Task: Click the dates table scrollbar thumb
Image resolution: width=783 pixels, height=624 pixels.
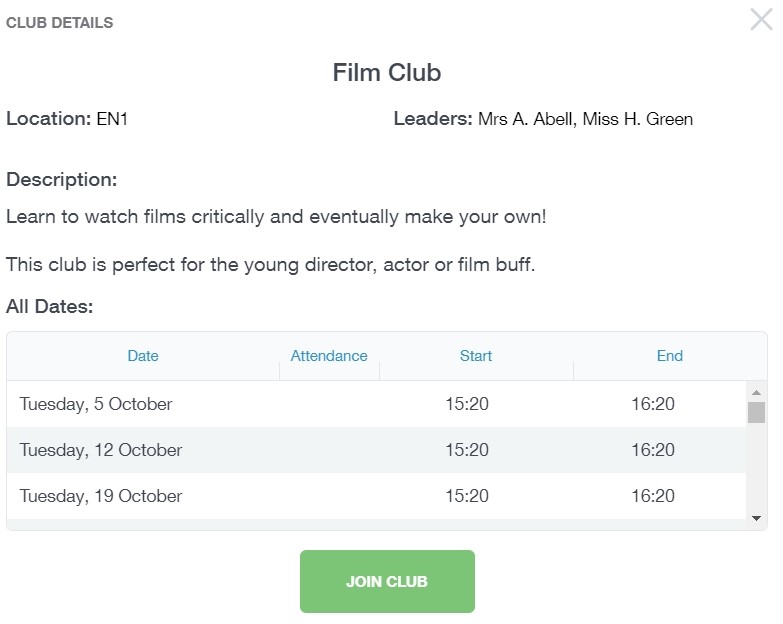Action: 756,412
